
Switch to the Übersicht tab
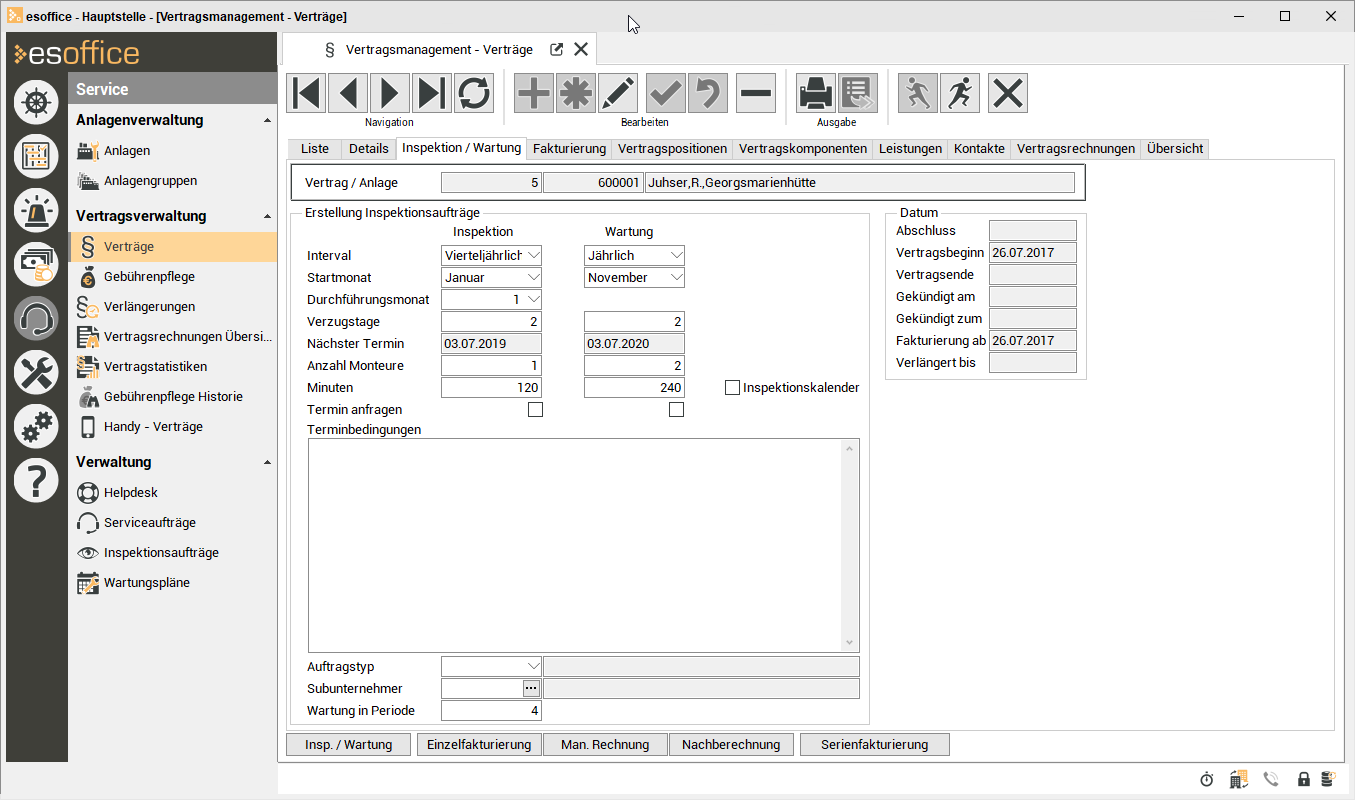(x=1175, y=149)
